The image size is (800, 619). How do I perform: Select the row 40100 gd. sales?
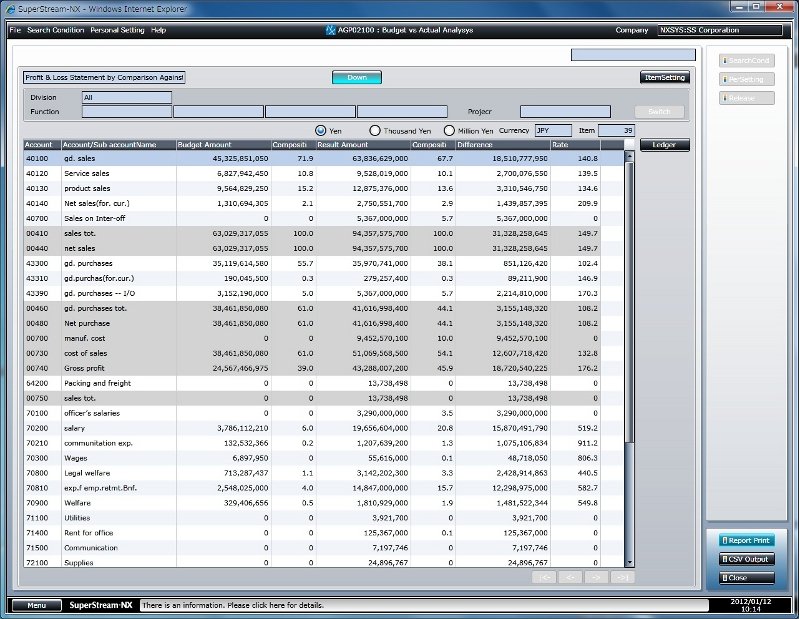pyautogui.click(x=323, y=159)
